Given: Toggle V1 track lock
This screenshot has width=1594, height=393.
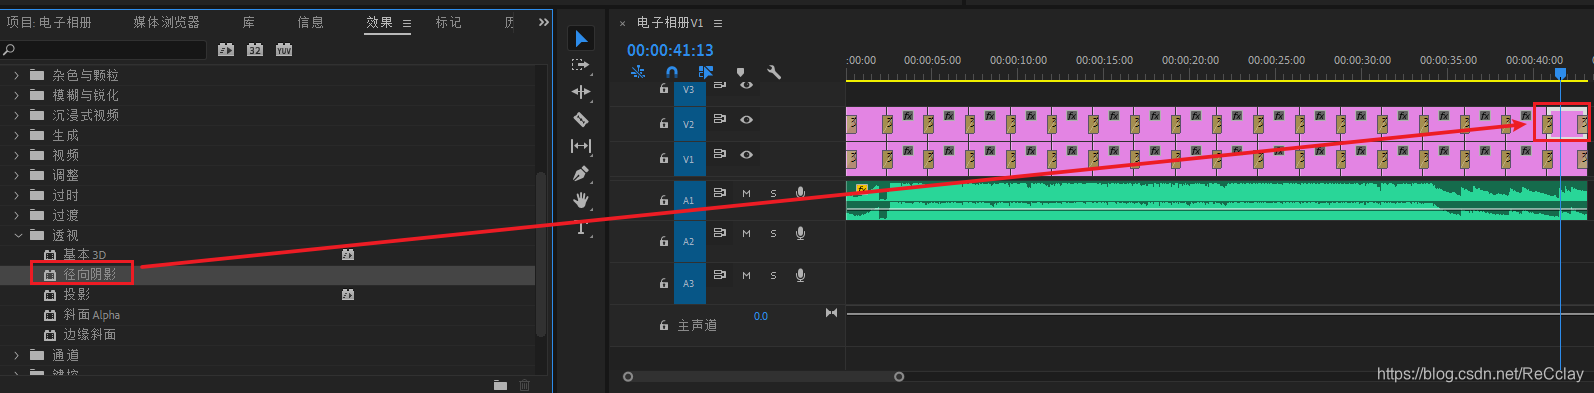Looking at the screenshot, I should point(663,158).
